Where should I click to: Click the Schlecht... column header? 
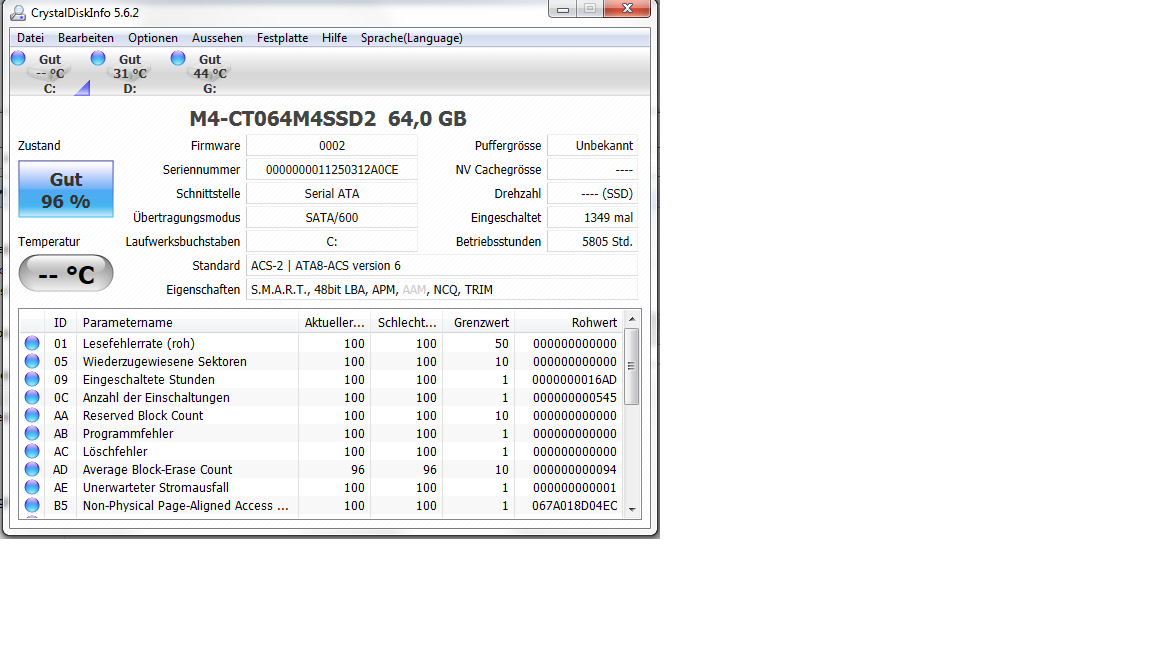click(406, 323)
